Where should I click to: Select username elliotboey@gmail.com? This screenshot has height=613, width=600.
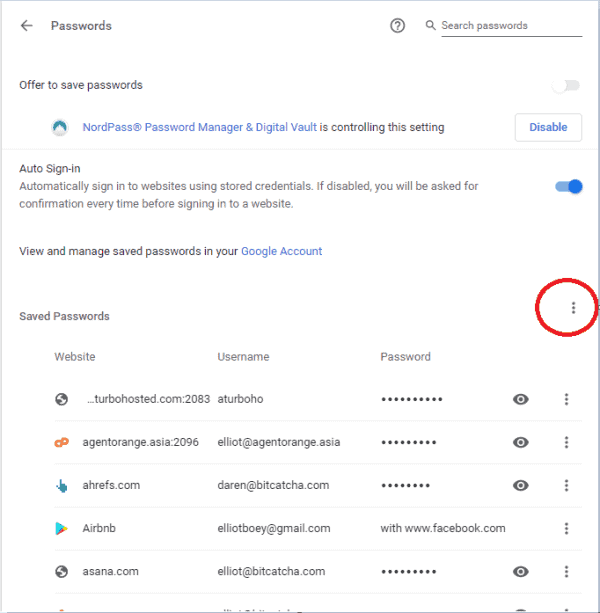[x=274, y=529]
